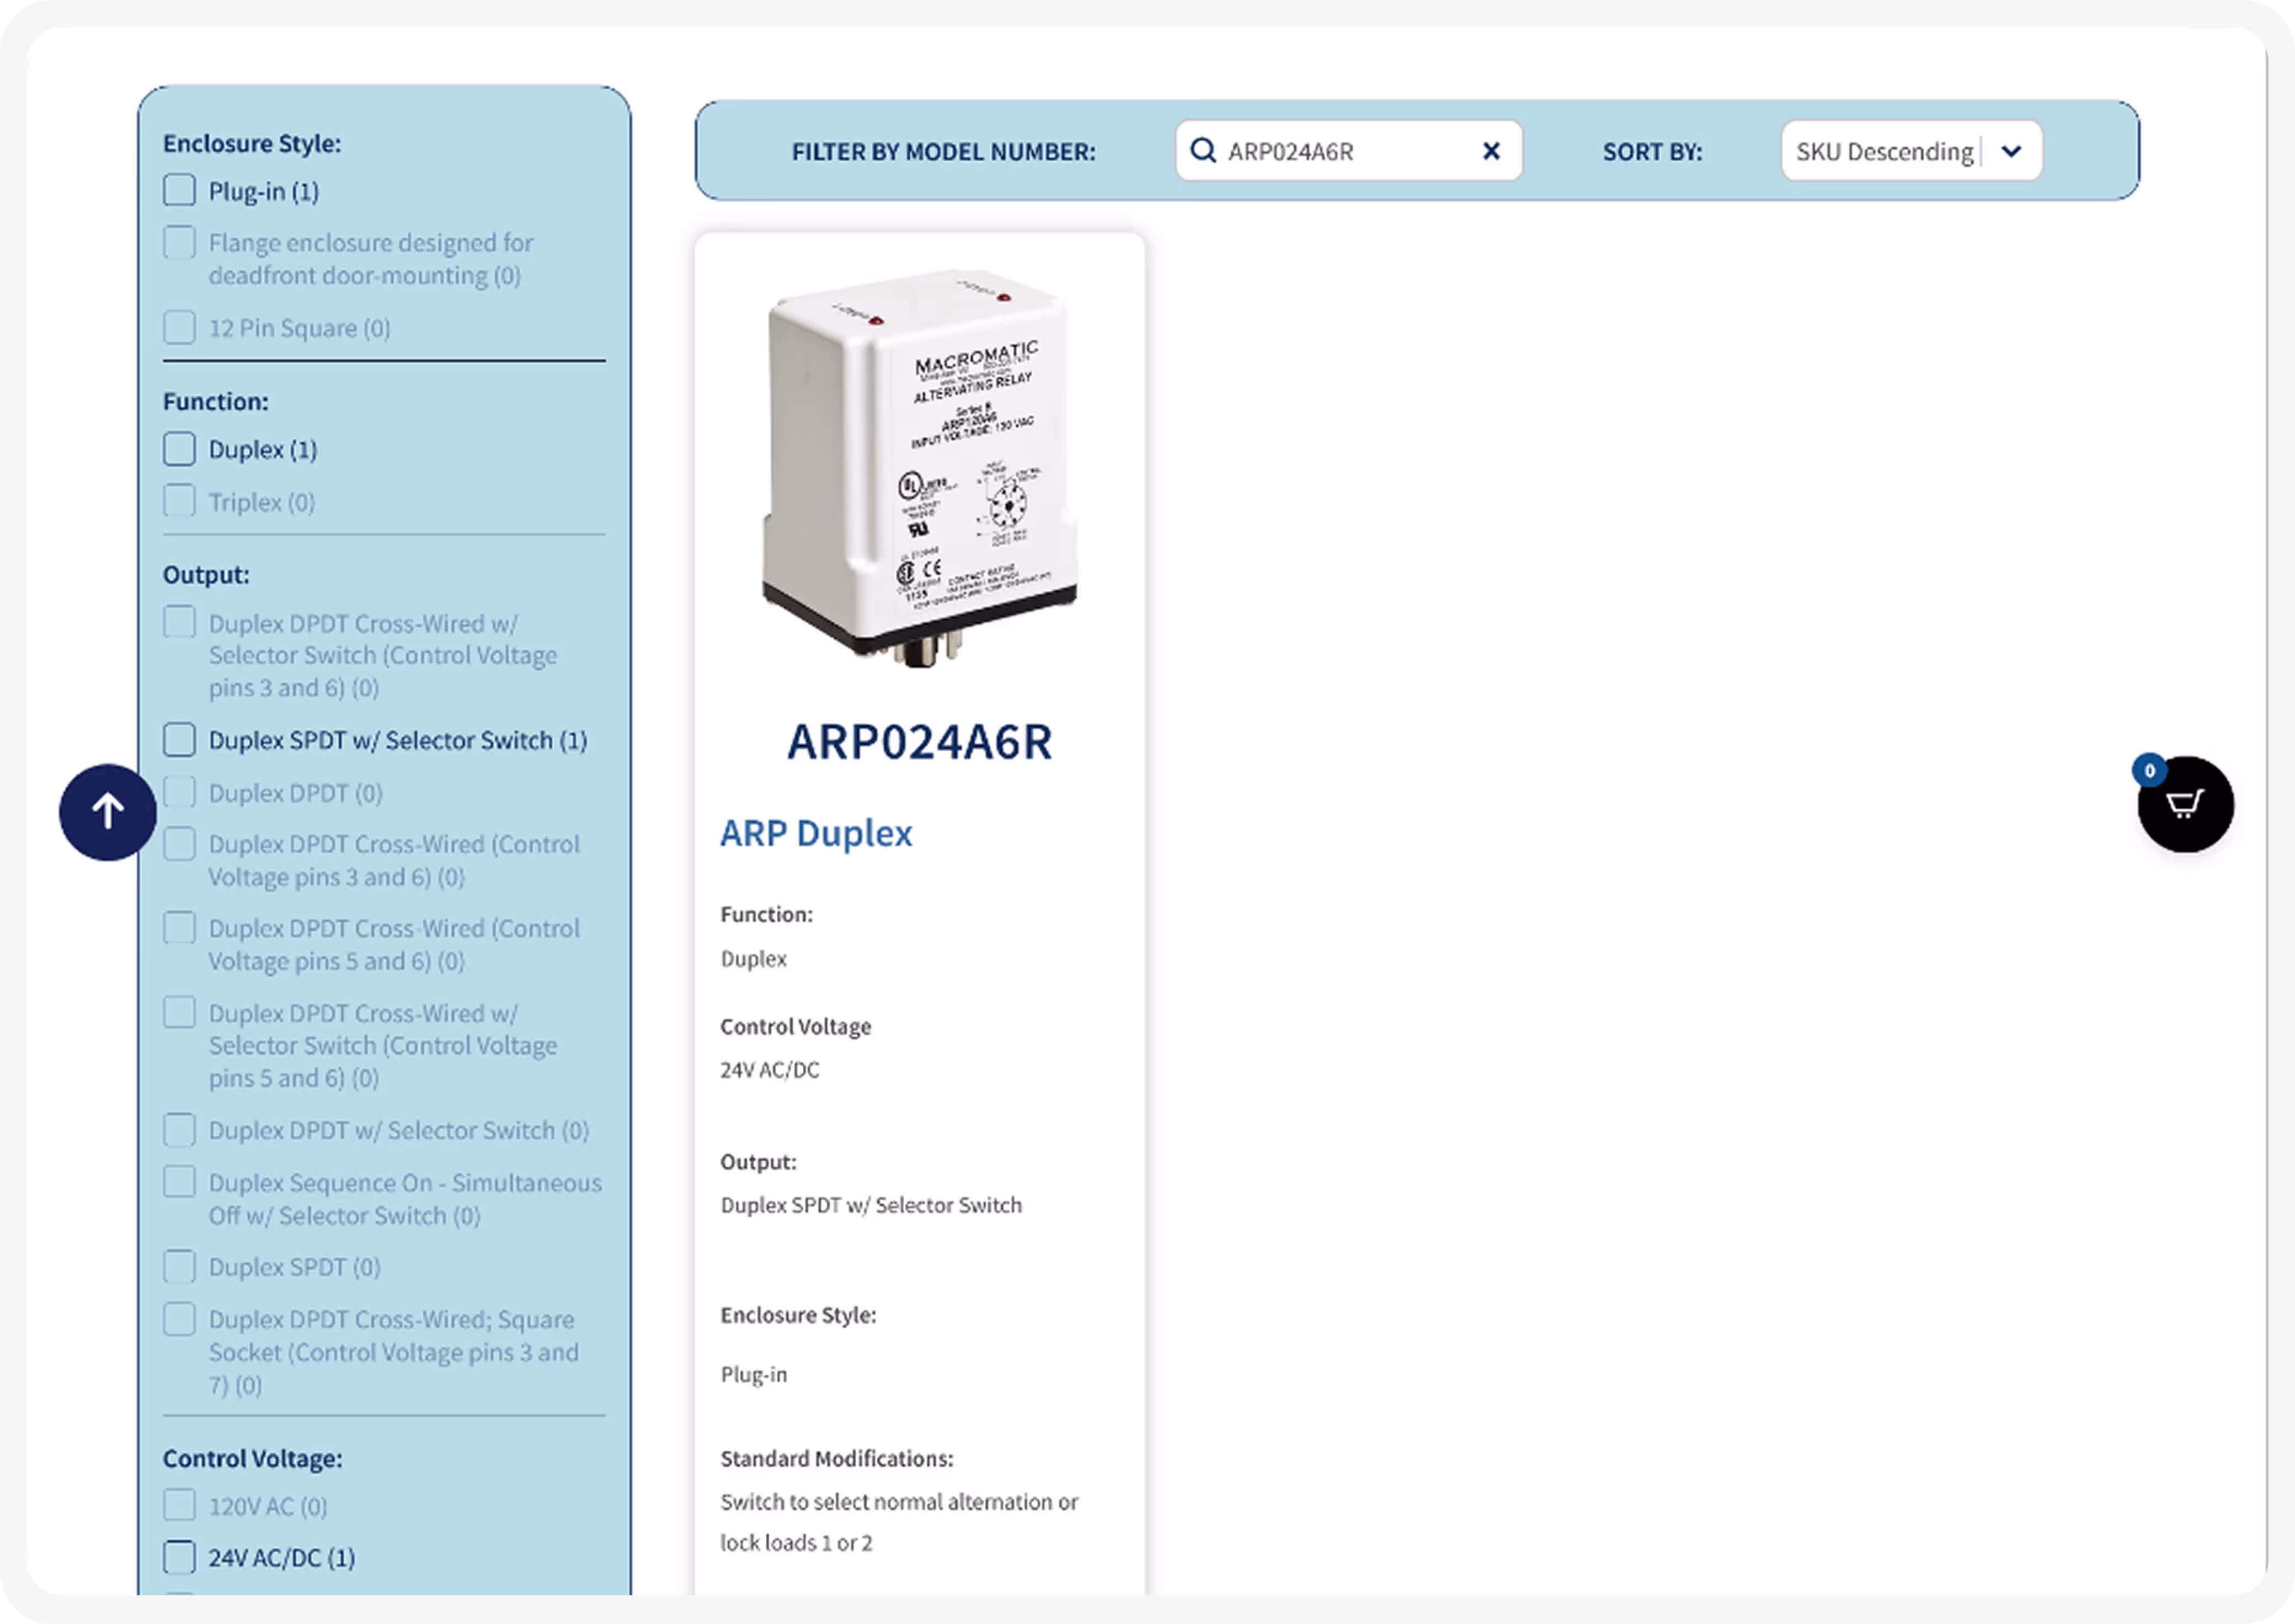Click the SORT BY label

point(1652,151)
